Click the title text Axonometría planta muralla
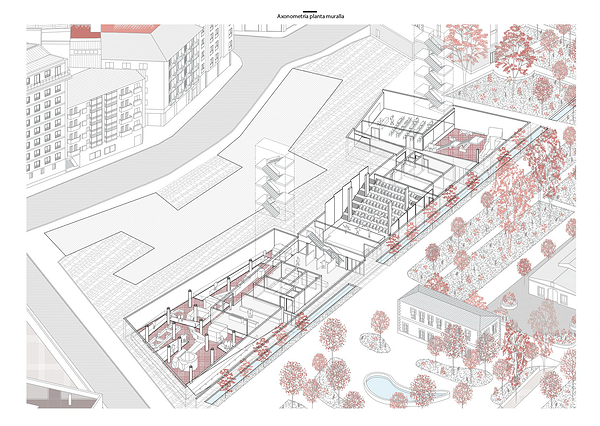The height and width of the screenshot is (426, 600). click(x=309, y=17)
